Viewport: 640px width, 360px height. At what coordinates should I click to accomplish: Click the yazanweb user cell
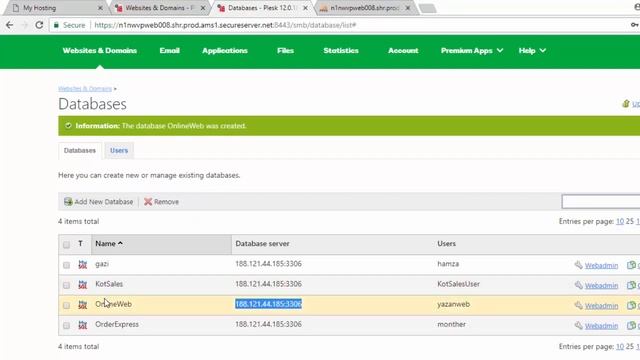click(453, 304)
